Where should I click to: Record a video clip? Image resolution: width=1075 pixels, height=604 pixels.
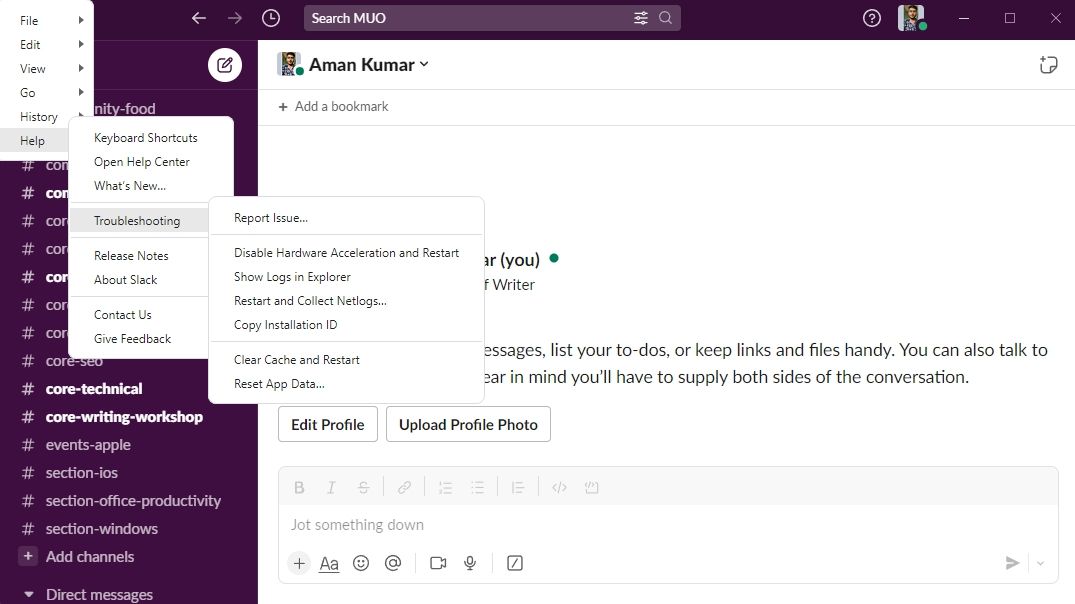click(438, 563)
